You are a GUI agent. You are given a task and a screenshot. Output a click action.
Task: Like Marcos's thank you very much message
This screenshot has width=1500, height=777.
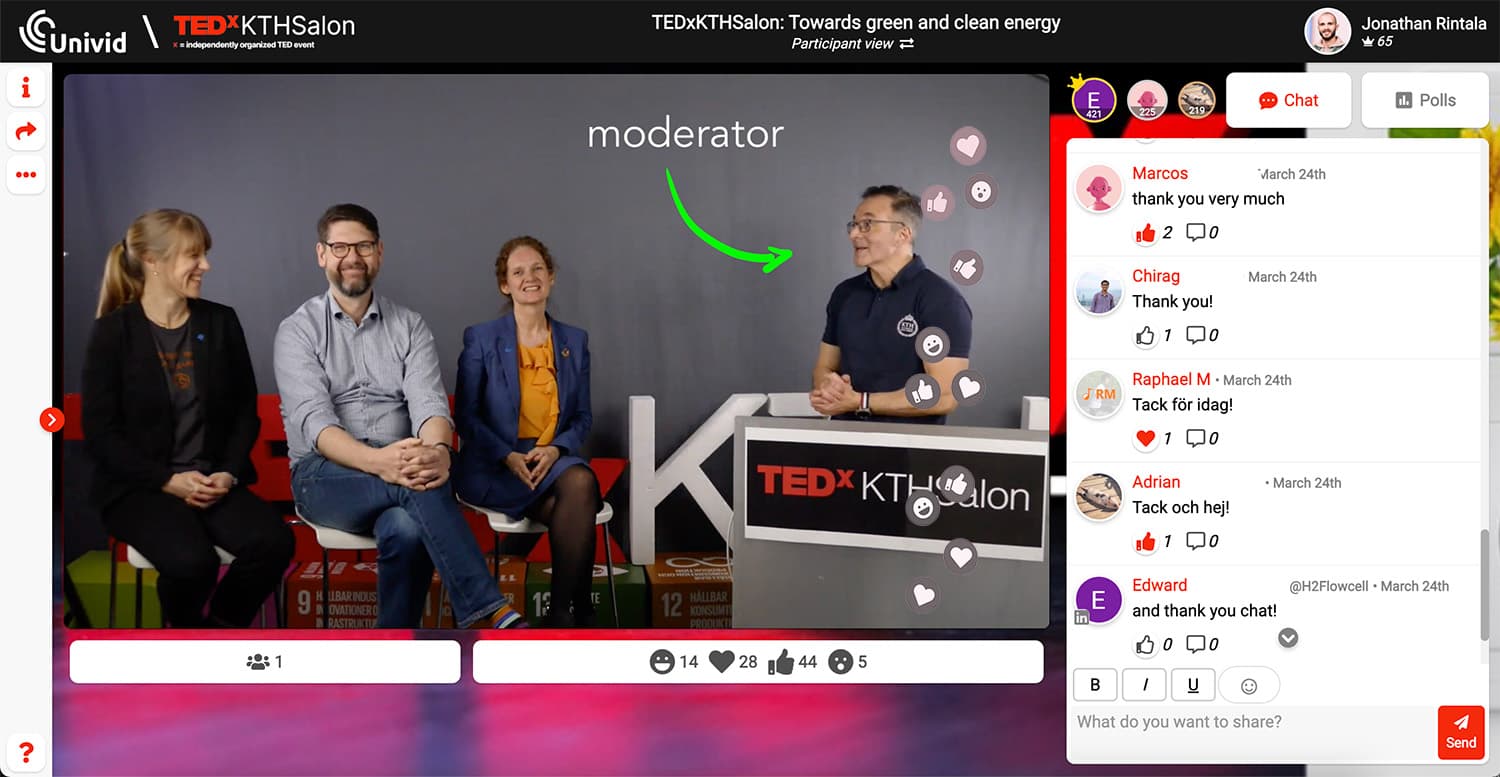(x=1145, y=233)
